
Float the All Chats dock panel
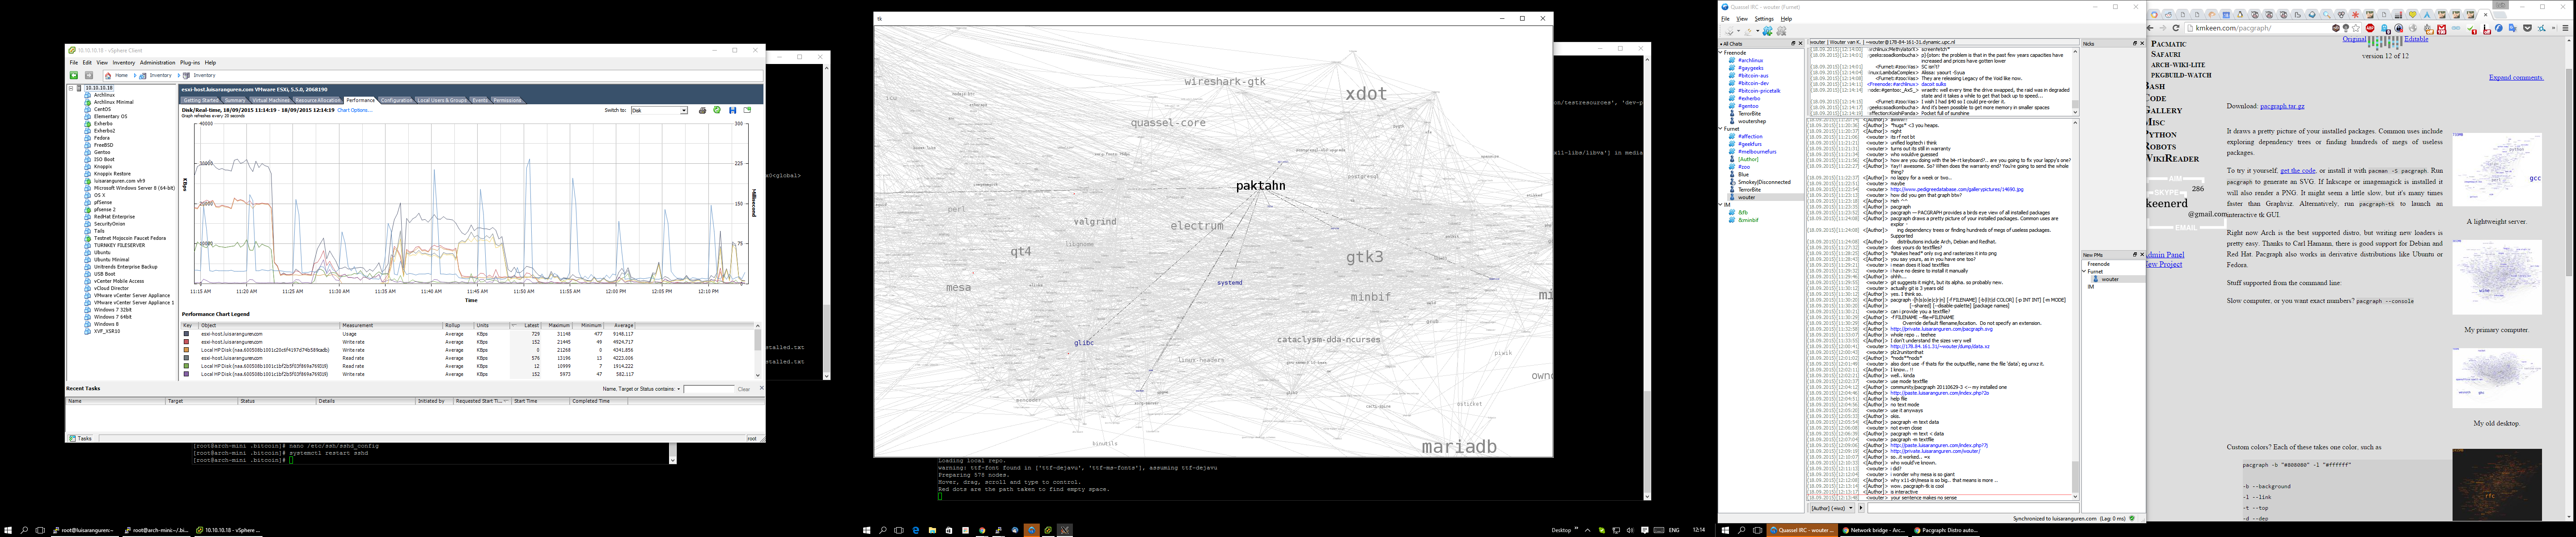coord(1793,44)
